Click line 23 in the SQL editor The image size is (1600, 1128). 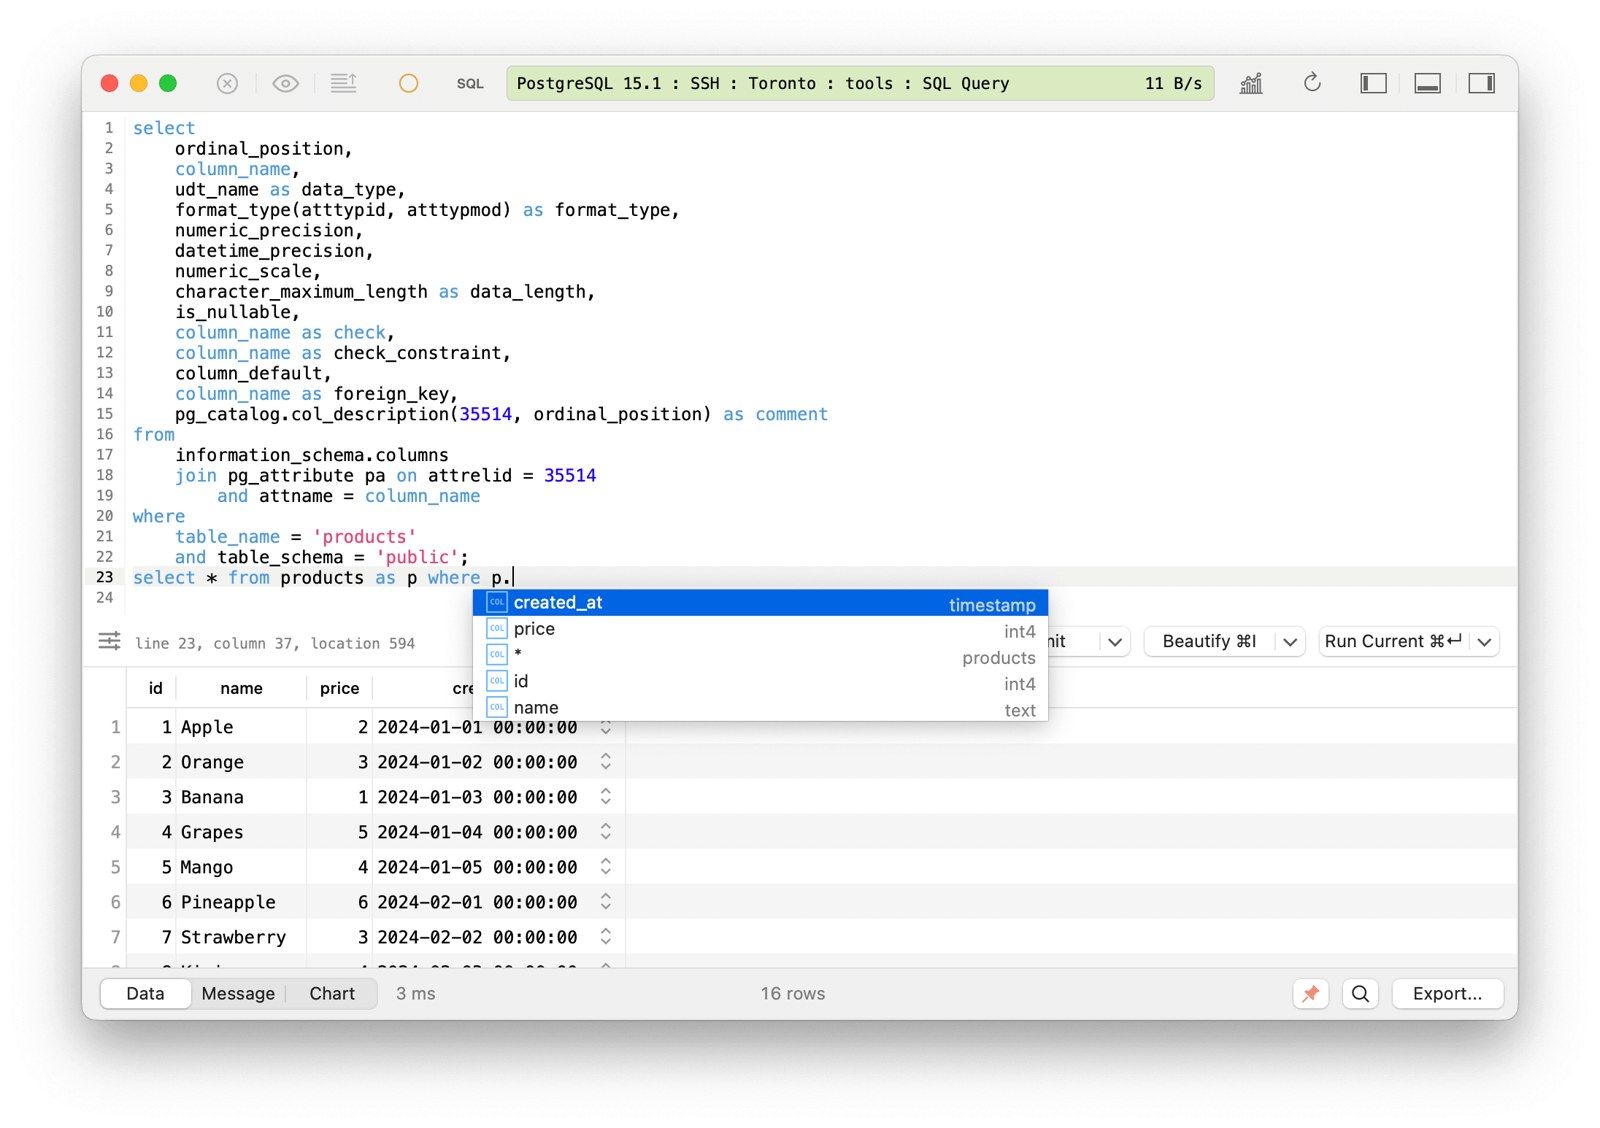tap(823, 577)
